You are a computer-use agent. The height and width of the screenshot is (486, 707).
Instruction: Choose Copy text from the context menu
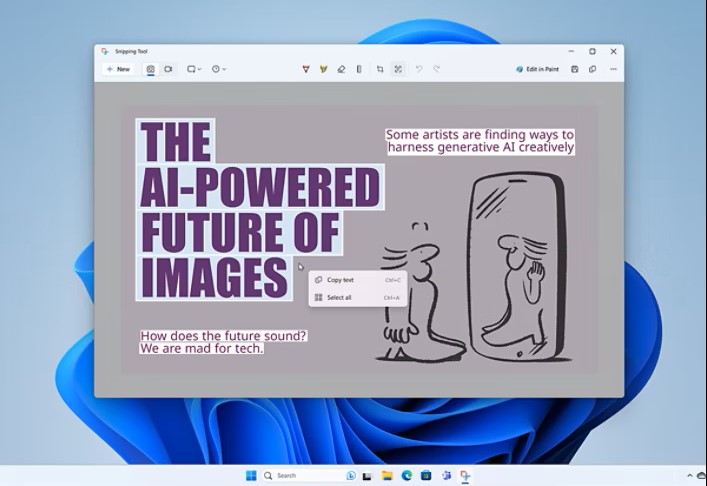point(340,280)
